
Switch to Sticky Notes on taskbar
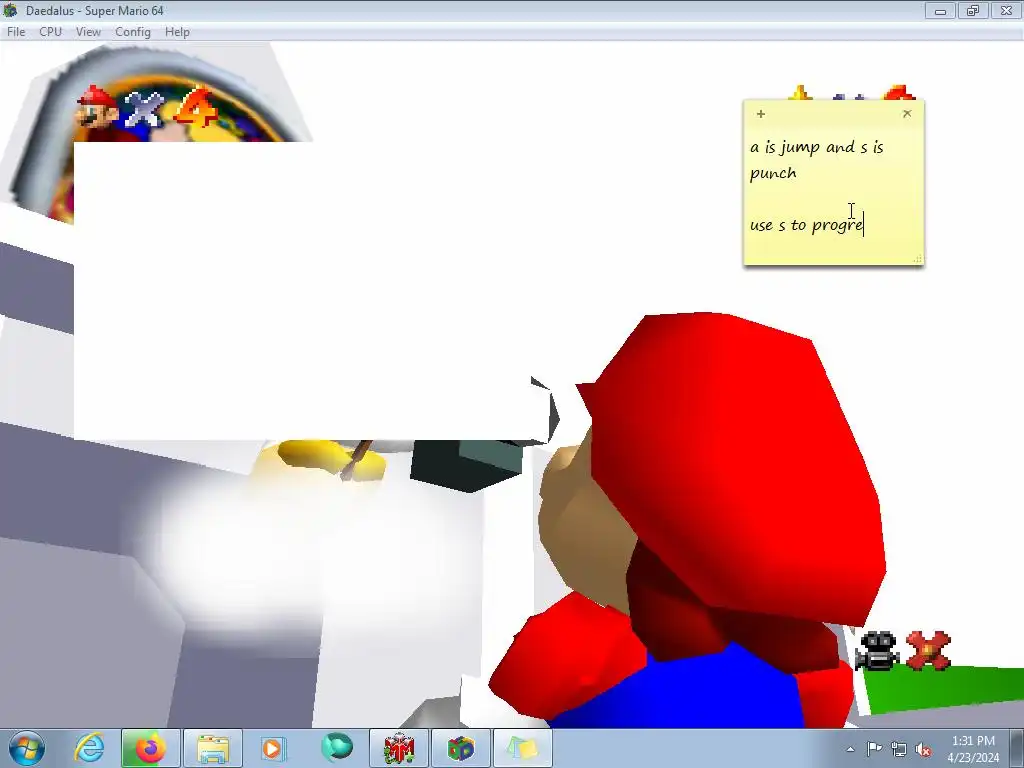pyautogui.click(x=522, y=748)
